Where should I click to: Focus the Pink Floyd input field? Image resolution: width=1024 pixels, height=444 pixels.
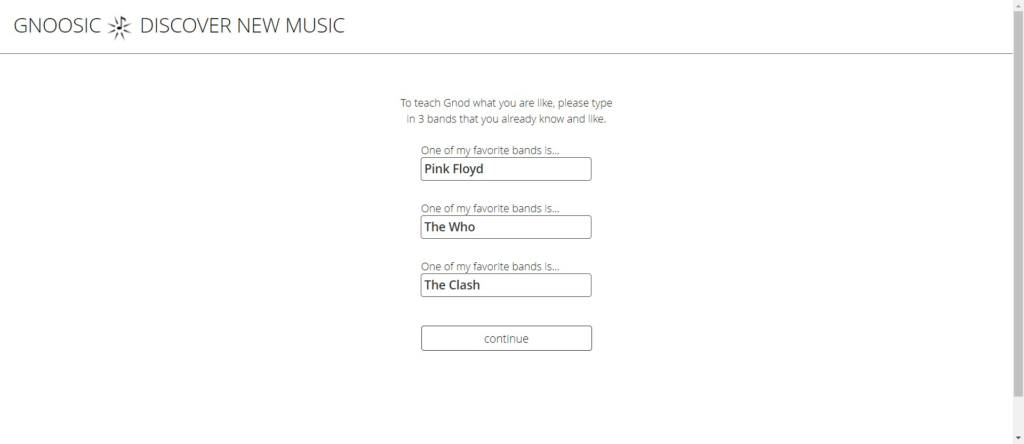506,169
